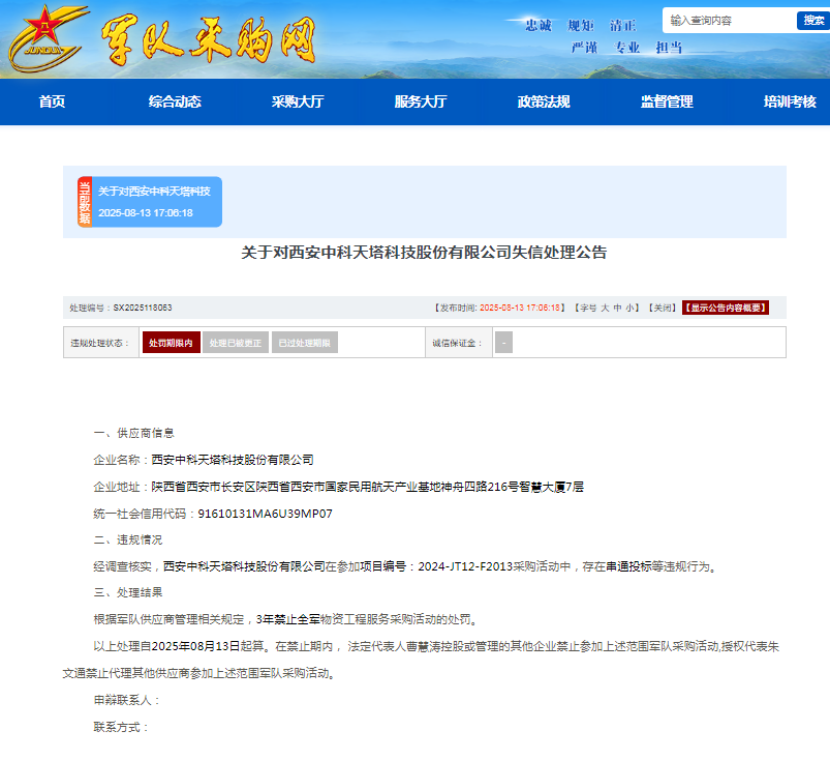Viewport: 830px width, 760px height.
Task: Click the 严谨 专业 担当 slogan line
Action: [627, 48]
